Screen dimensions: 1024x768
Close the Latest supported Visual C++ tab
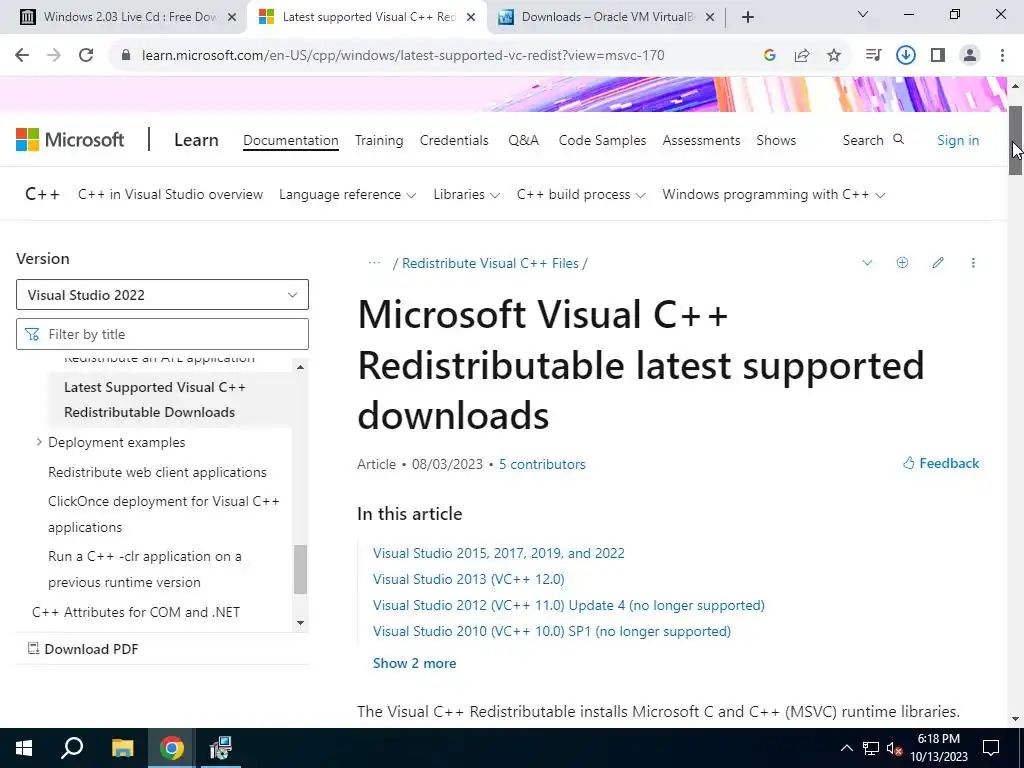(x=471, y=17)
